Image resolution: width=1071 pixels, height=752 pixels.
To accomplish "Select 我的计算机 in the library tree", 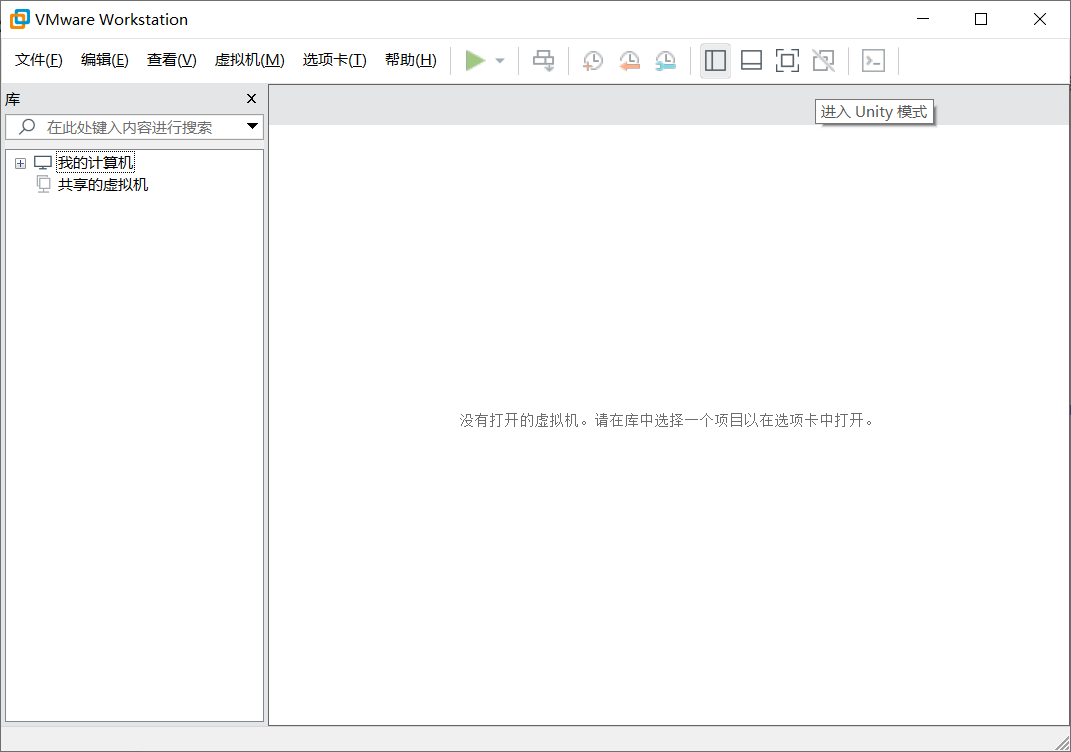I will tap(95, 163).
